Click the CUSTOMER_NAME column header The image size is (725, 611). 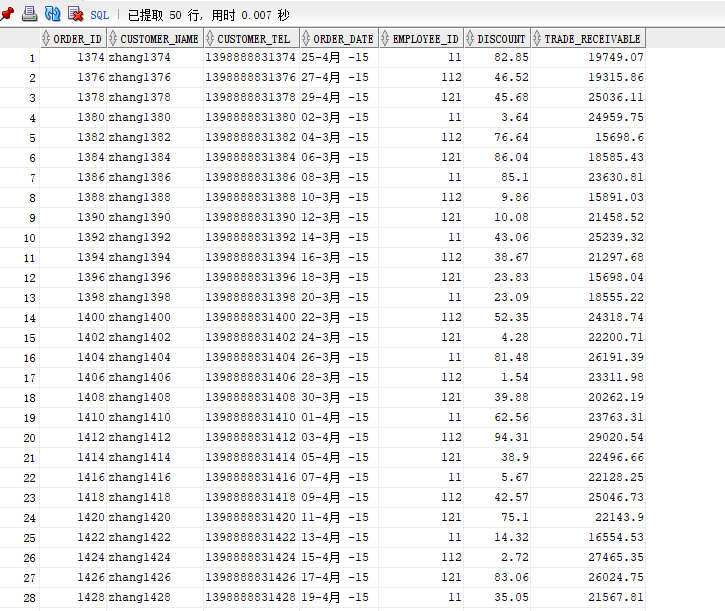155,39
